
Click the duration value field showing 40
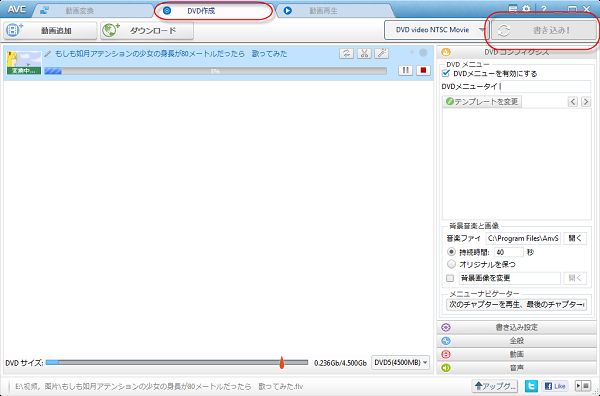tap(509, 253)
